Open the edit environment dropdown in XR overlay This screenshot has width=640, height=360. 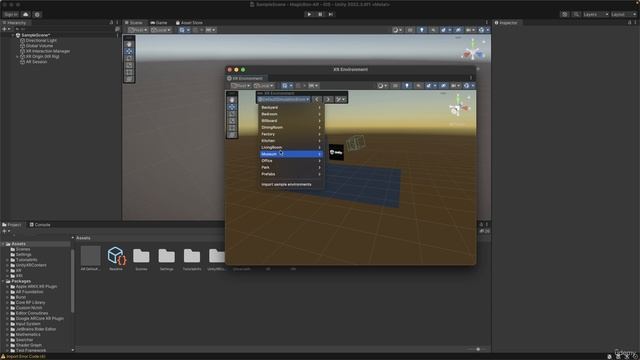pyautogui.click(x=340, y=99)
